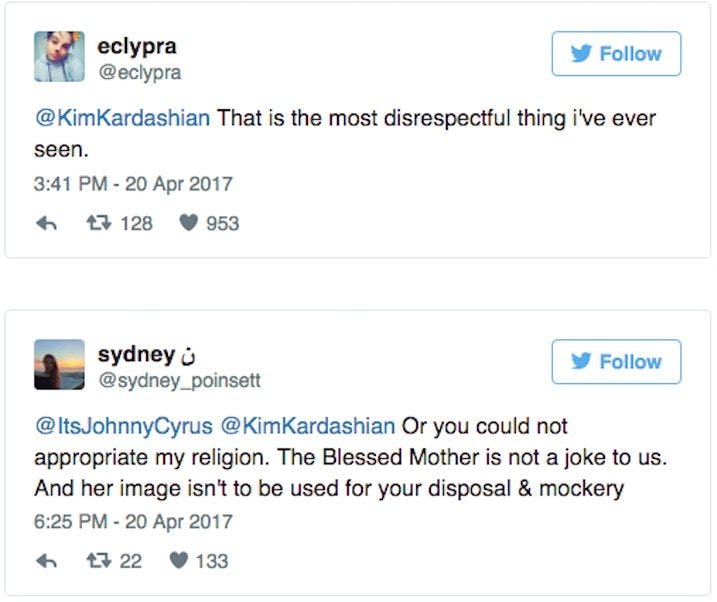Viewport: 717px width, 602px height.
Task: Like sydney's tweet with 133 likes
Action: point(178,562)
